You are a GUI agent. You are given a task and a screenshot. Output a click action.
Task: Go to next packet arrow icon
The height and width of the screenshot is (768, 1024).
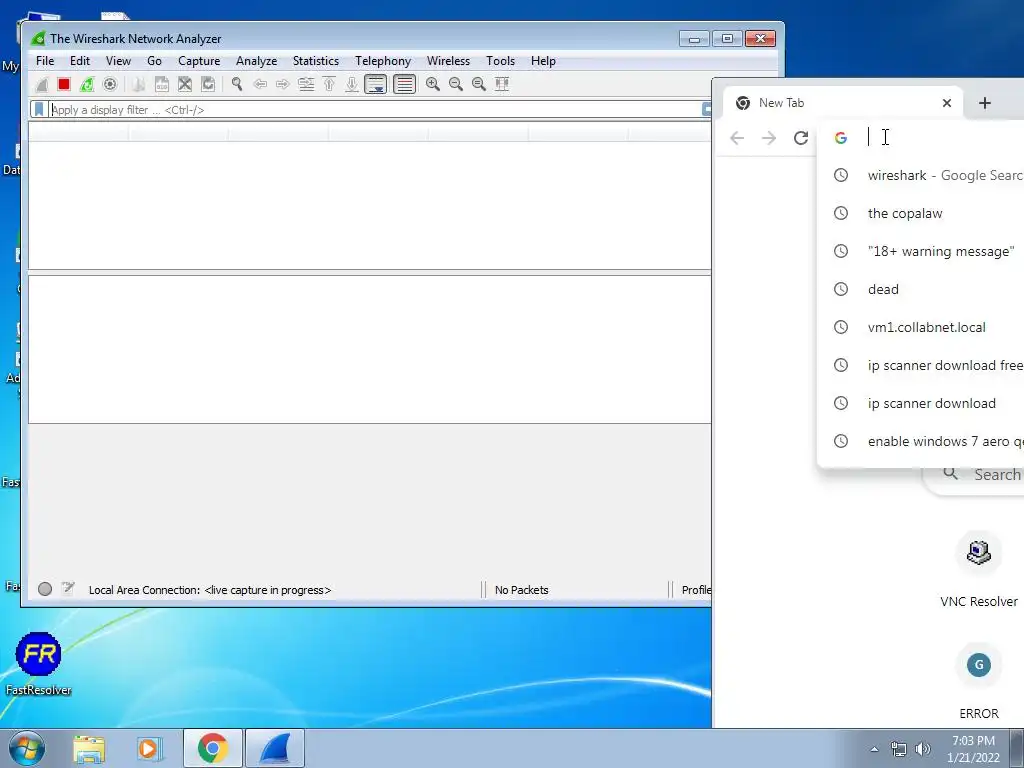click(283, 84)
